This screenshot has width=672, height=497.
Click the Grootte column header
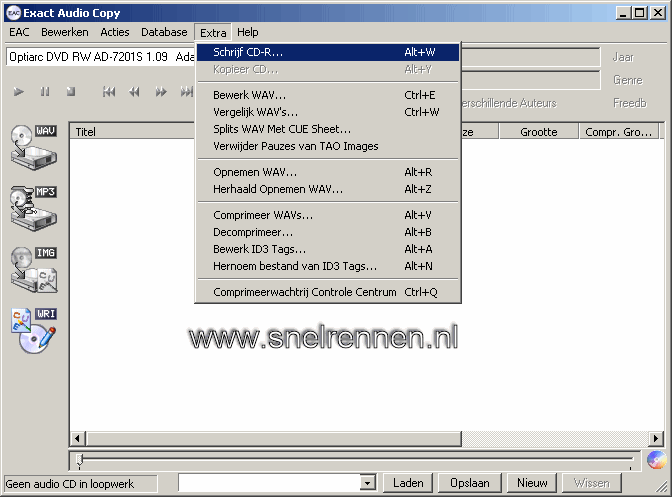coord(539,132)
